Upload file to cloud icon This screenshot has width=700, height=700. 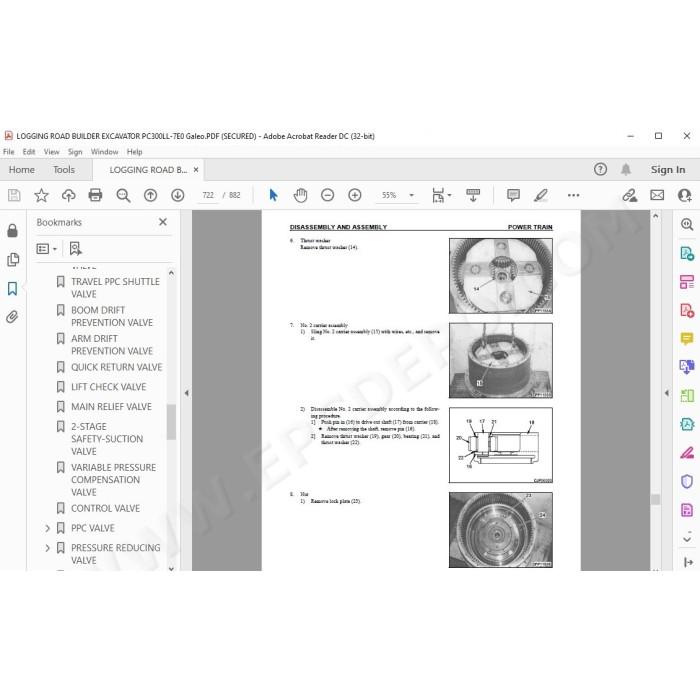[x=68, y=195]
